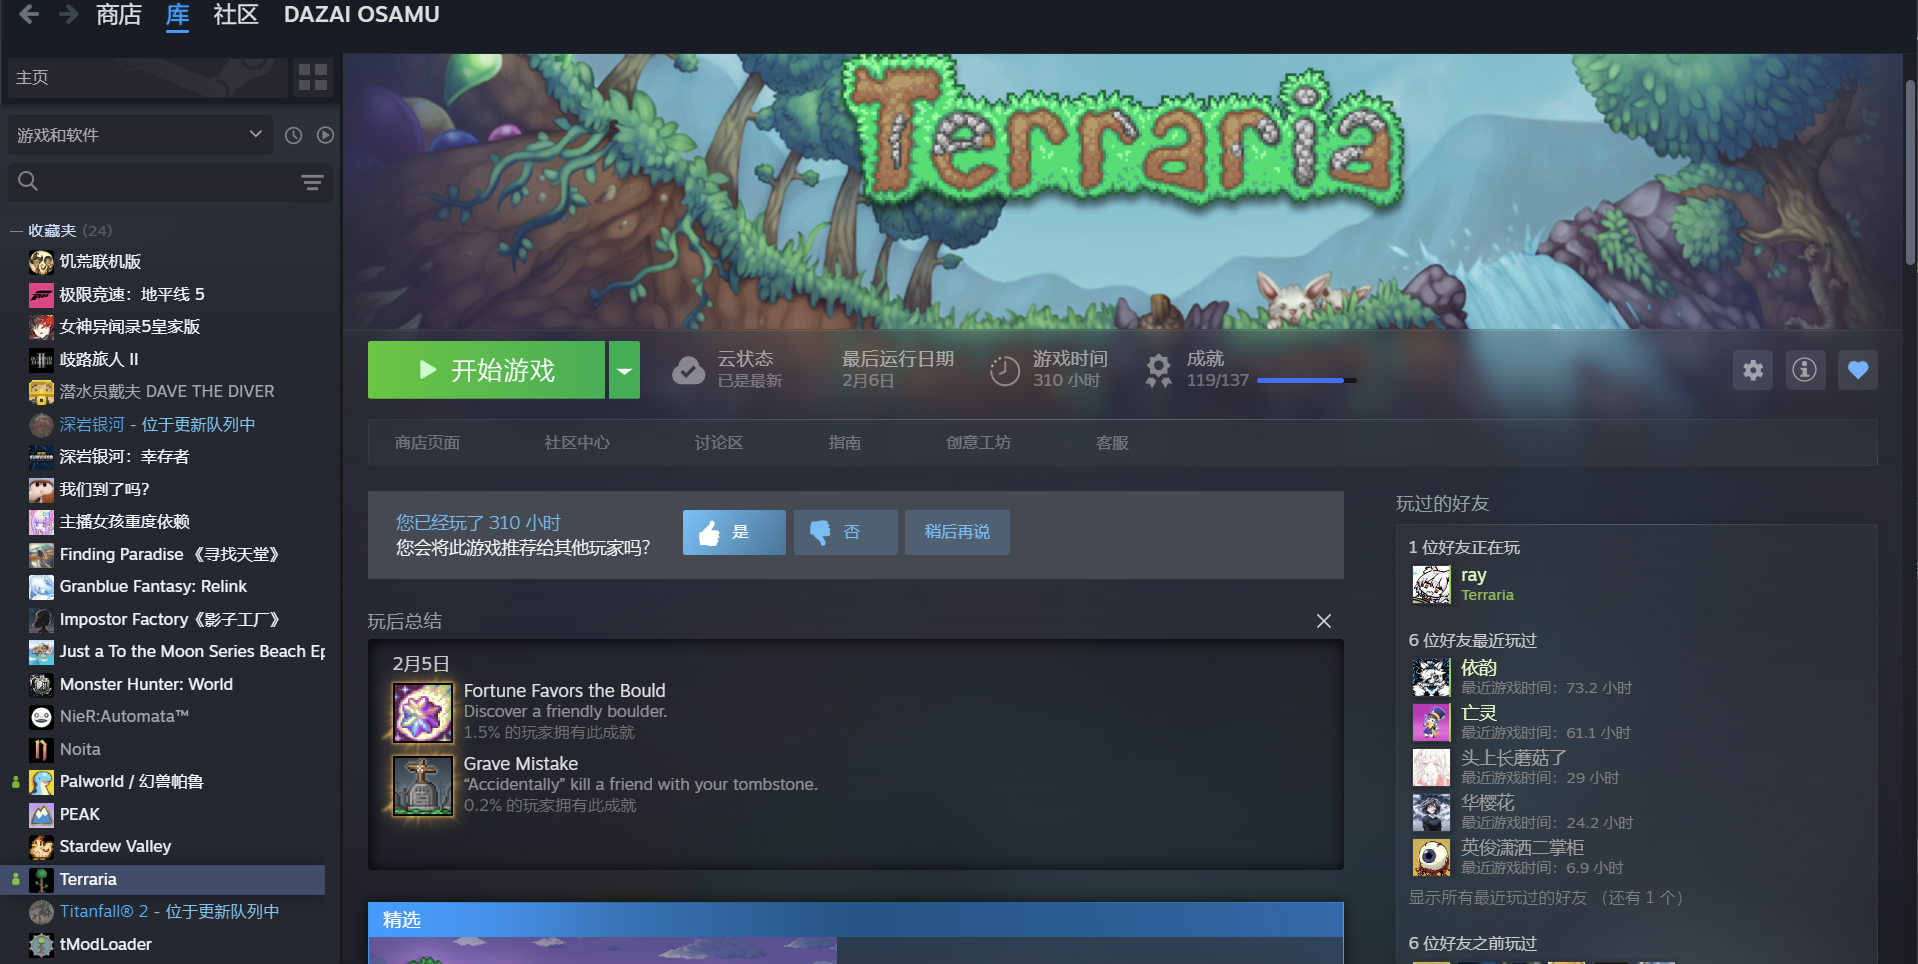Click the 稍后再说 maybe later button
Image resolution: width=1918 pixels, height=964 pixels.
[956, 532]
